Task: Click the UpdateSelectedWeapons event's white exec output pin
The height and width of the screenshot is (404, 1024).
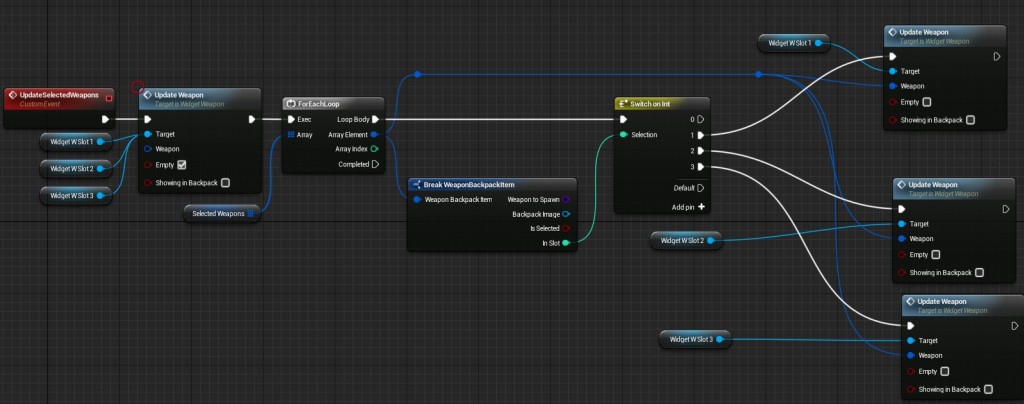Action: pyautogui.click(x=105, y=119)
